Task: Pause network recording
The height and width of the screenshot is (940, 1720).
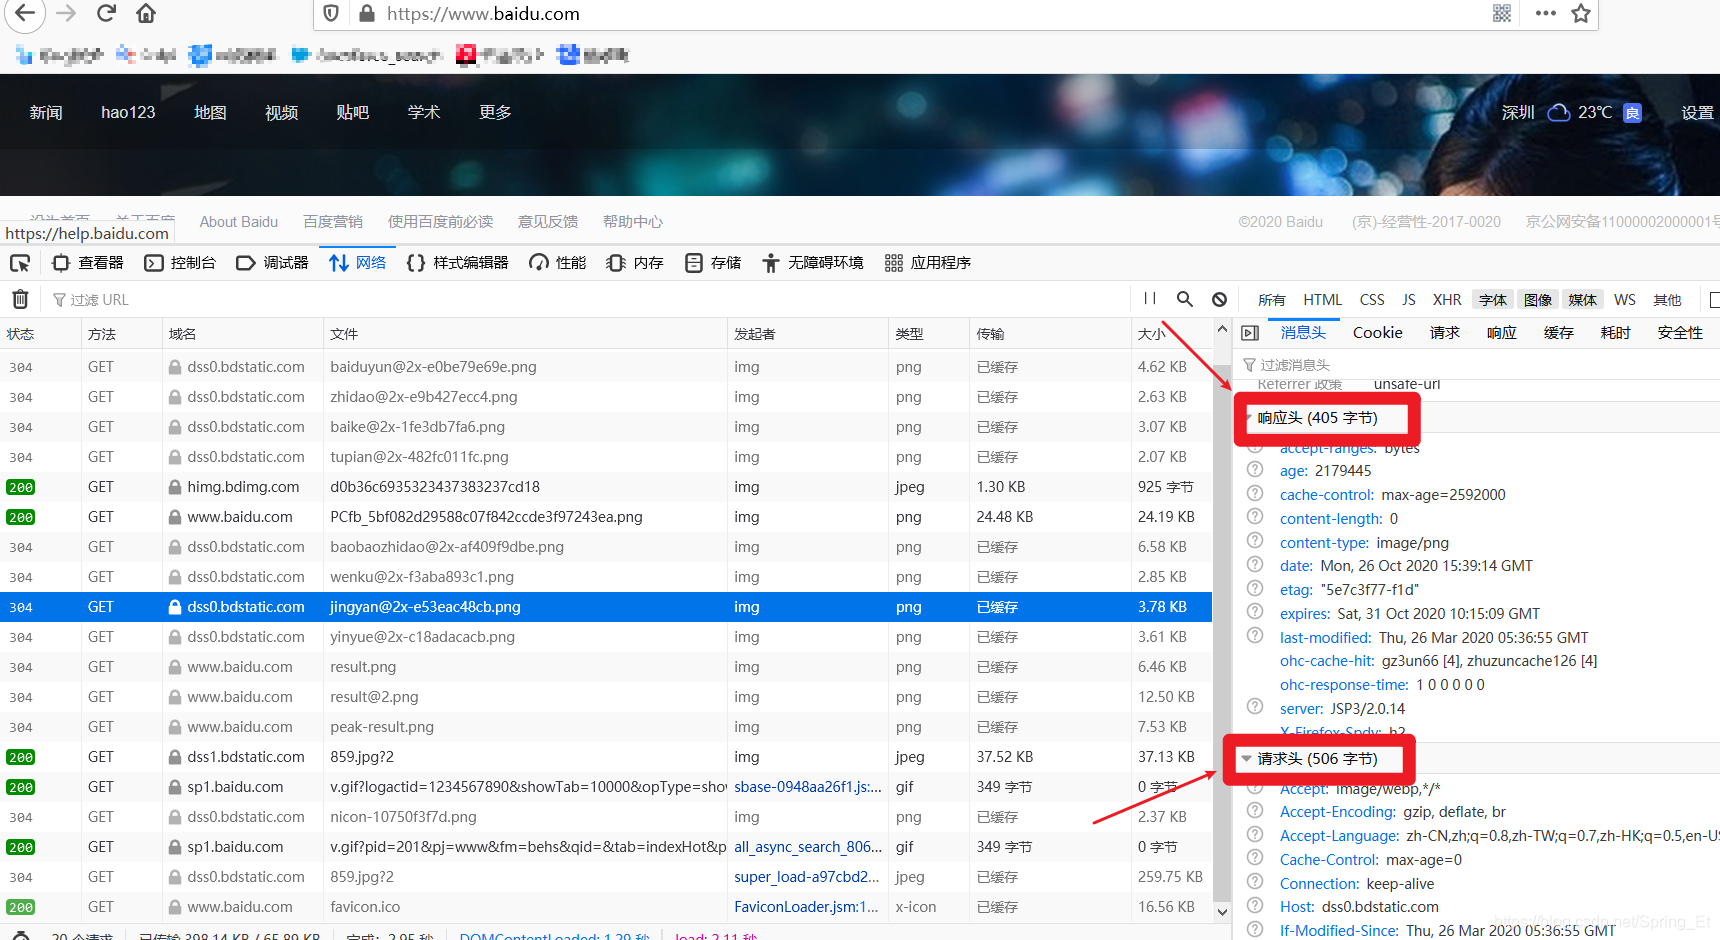Action: click(1150, 298)
